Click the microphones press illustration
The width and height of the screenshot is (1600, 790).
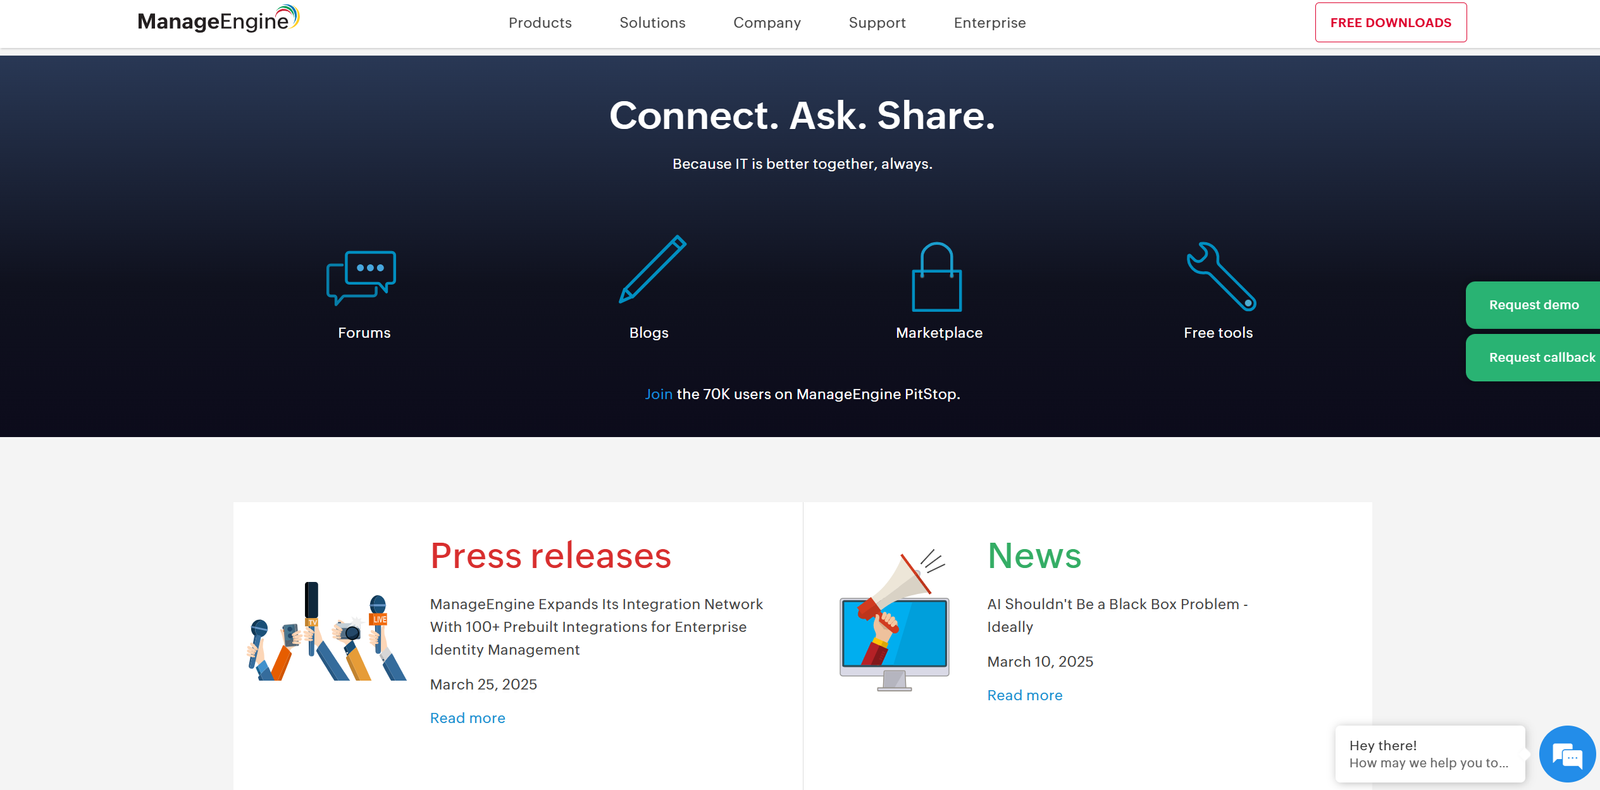click(x=327, y=631)
